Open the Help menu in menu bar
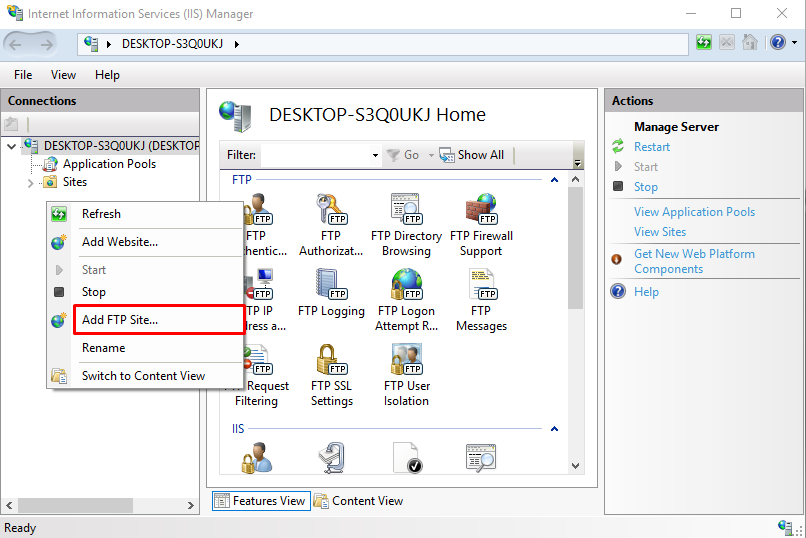 [x=107, y=75]
